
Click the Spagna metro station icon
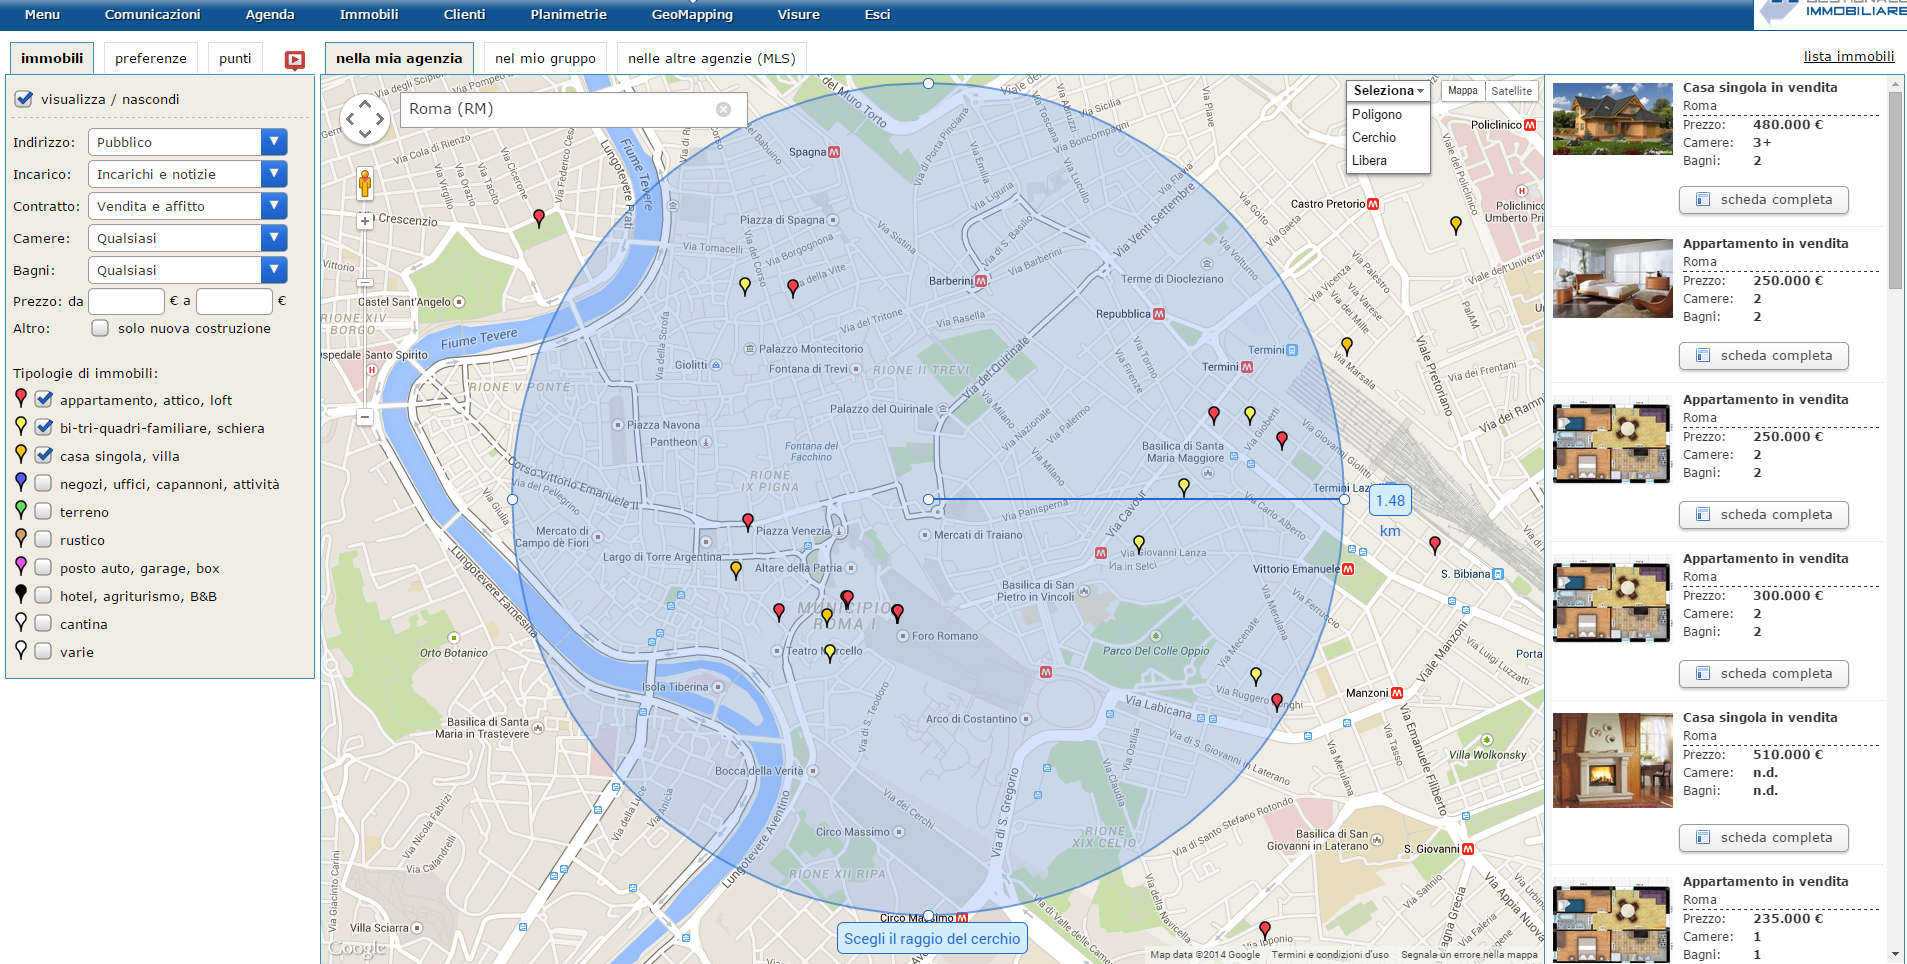tap(834, 152)
